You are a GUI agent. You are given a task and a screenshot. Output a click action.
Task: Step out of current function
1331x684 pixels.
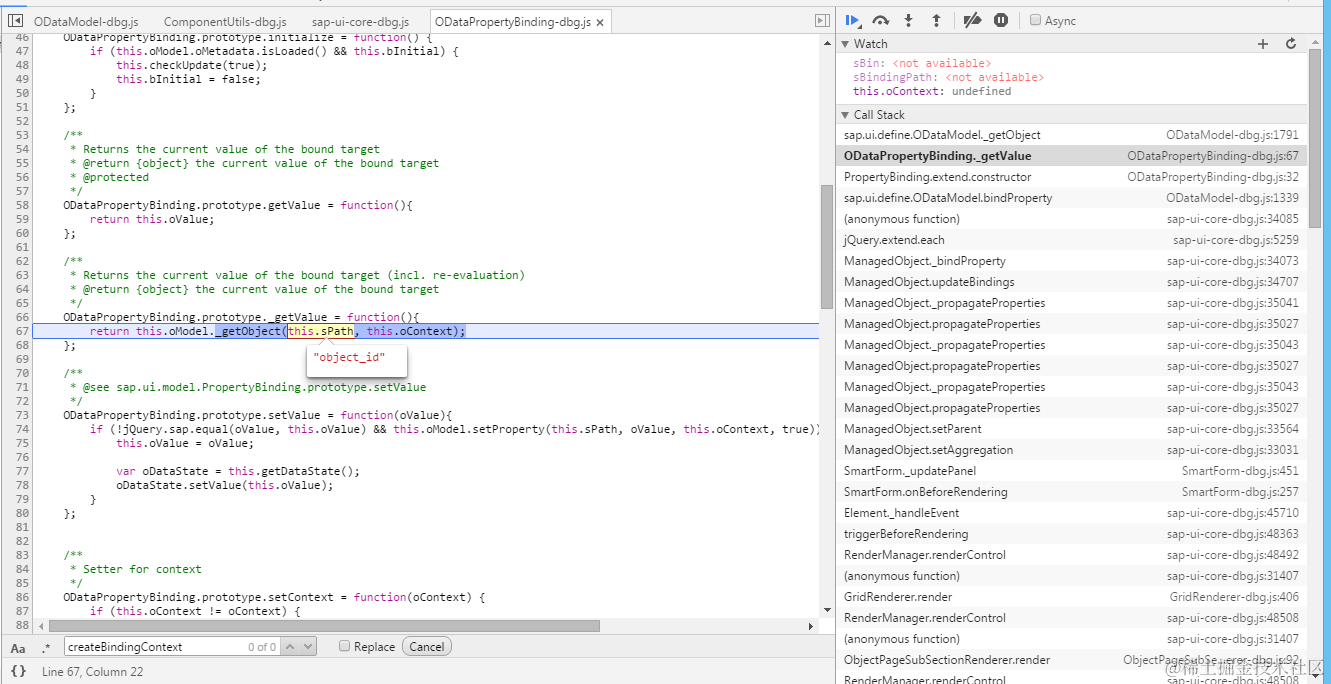pyautogui.click(x=936, y=20)
